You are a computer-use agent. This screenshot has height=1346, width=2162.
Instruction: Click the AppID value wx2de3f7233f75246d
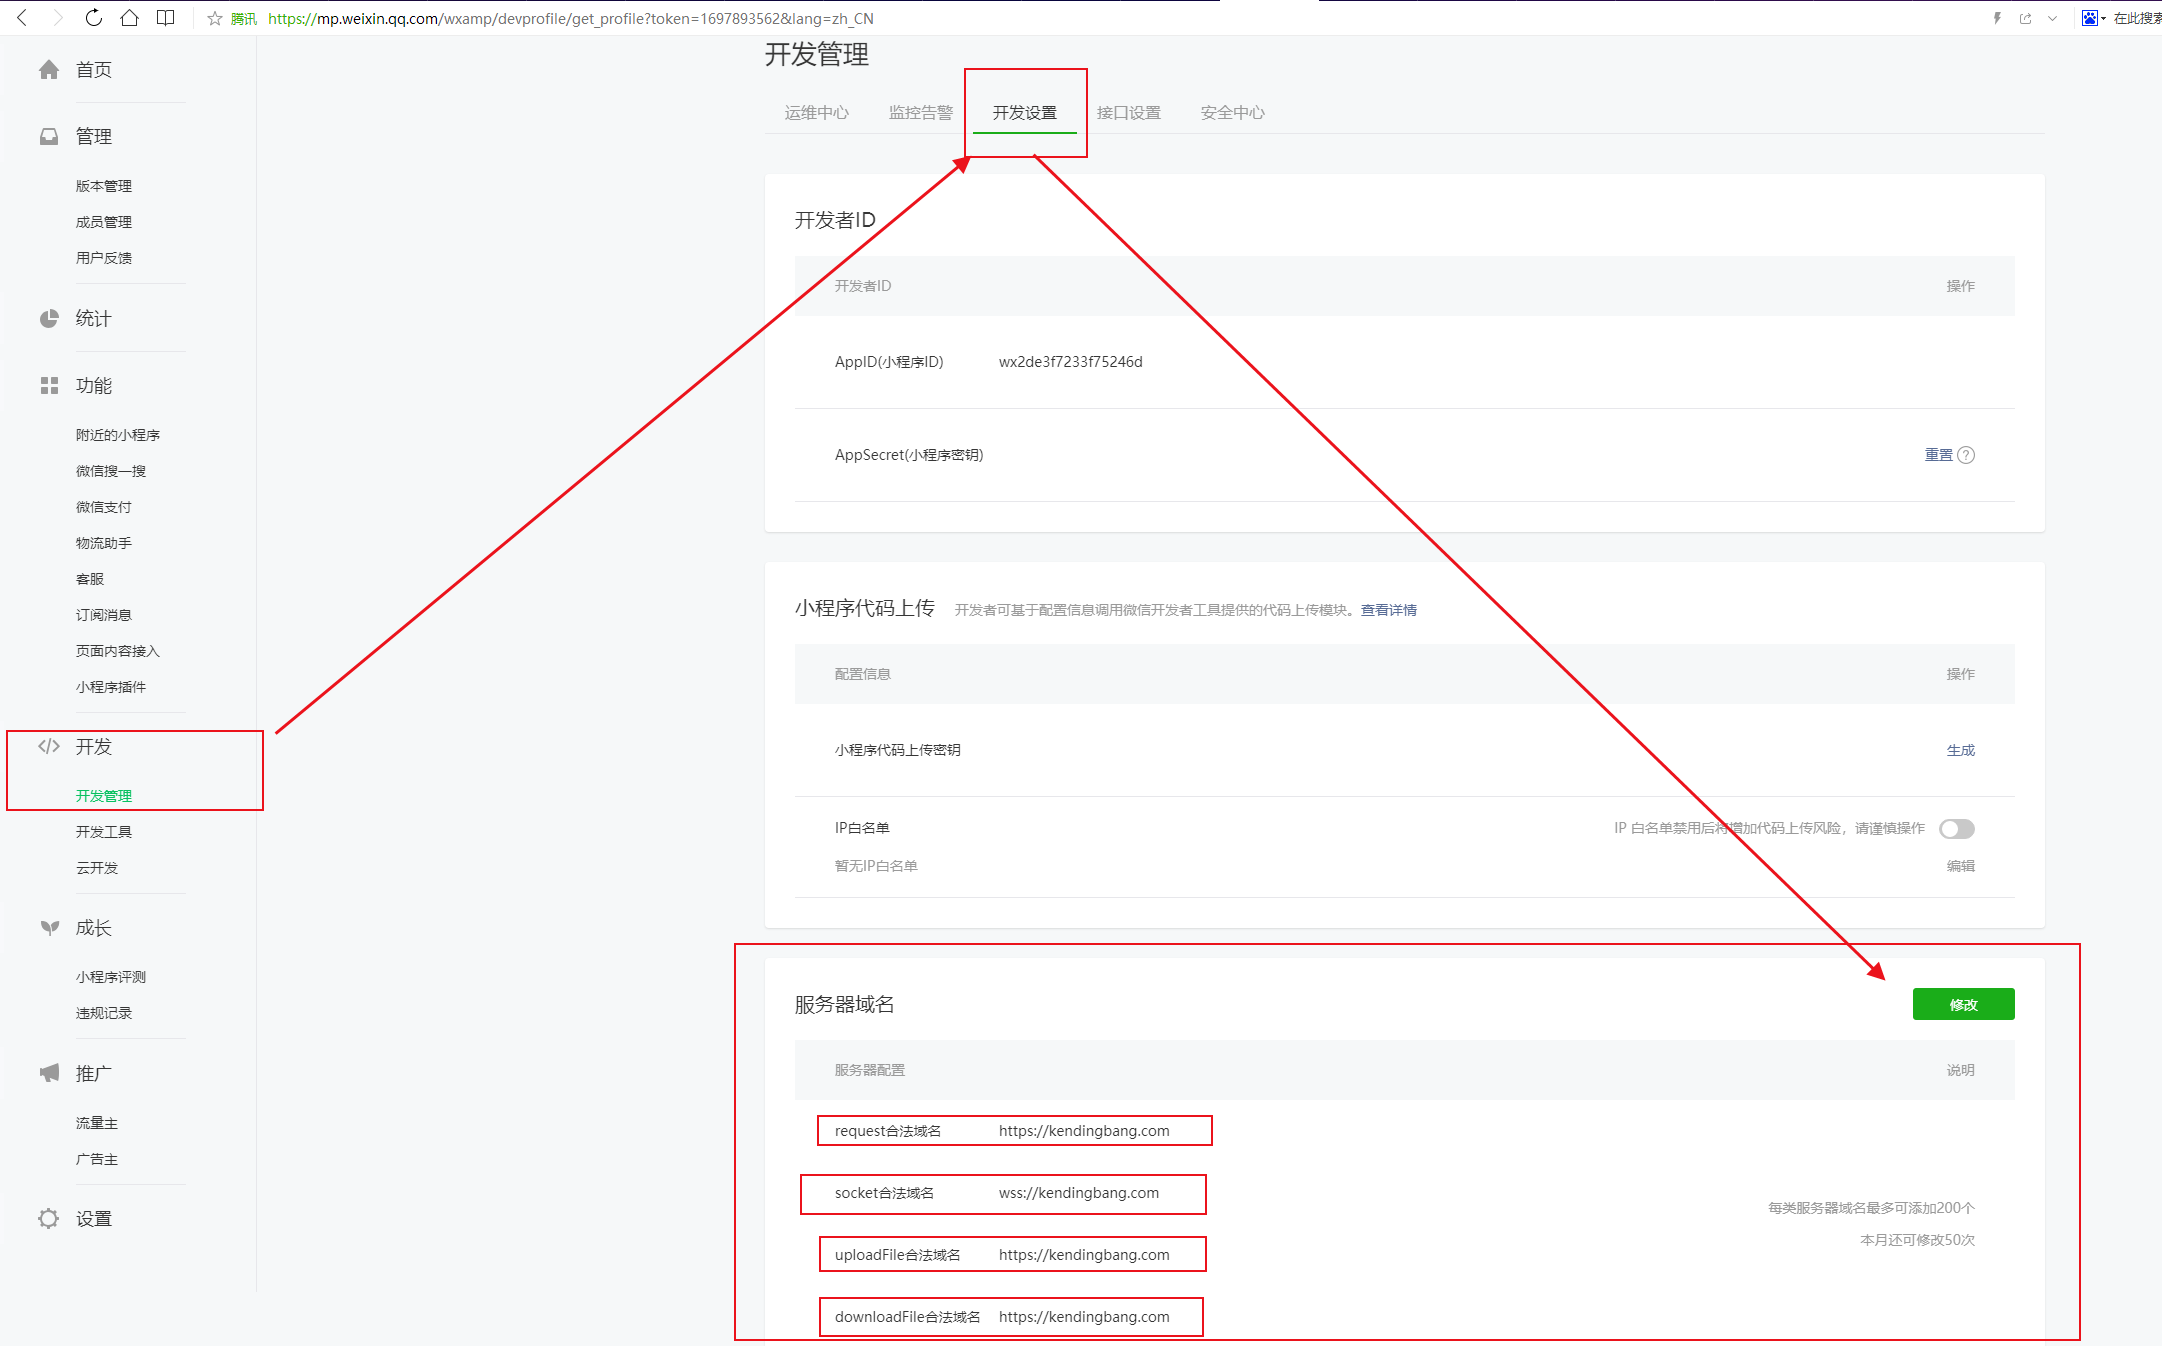(x=1071, y=362)
